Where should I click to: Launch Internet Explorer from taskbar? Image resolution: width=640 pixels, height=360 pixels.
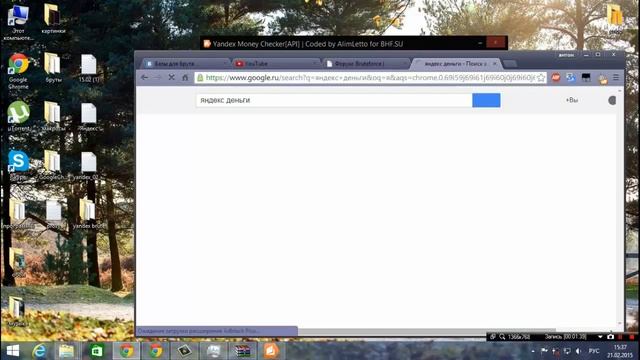40,351
